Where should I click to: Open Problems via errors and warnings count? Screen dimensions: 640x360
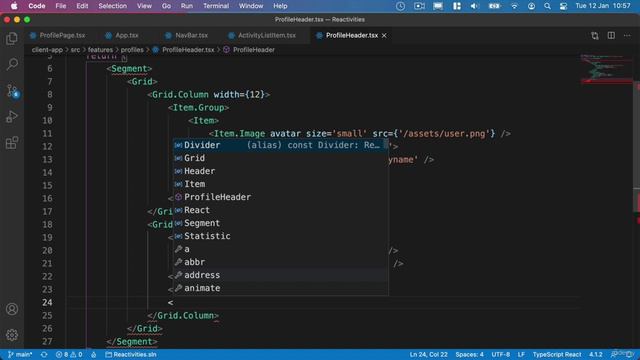[x=69, y=354]
